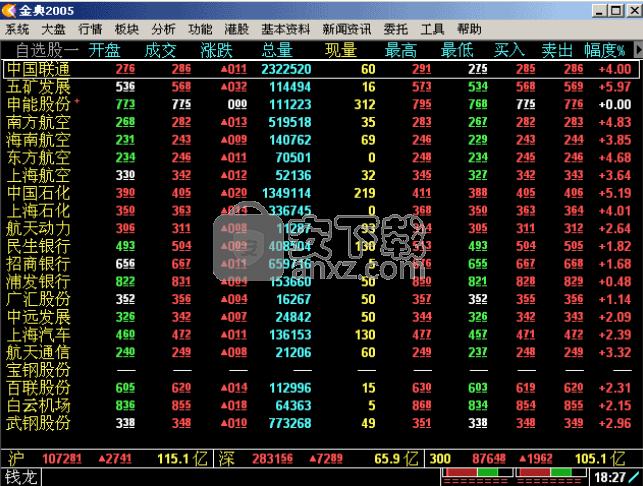This screenshot has height=486, width=643.
Task: Select the 中国联通 stock row
Action: click(321, 69)
